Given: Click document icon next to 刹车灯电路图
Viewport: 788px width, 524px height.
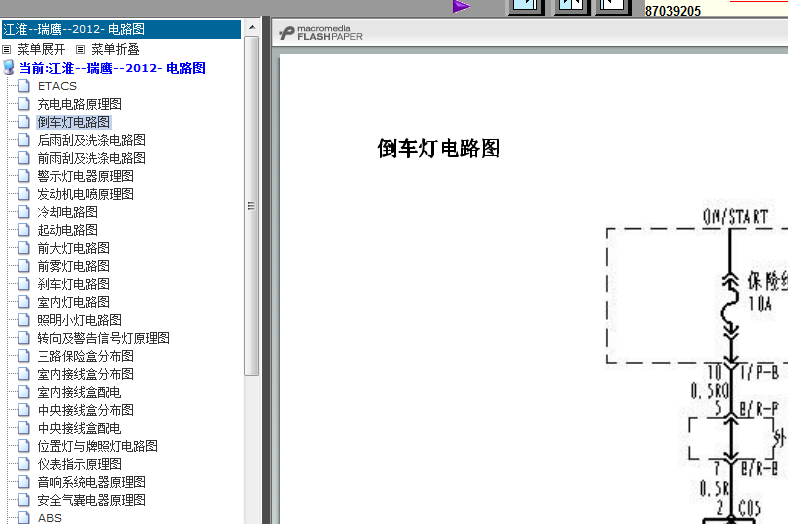Looking at the screenshot, I should point(24,284).
